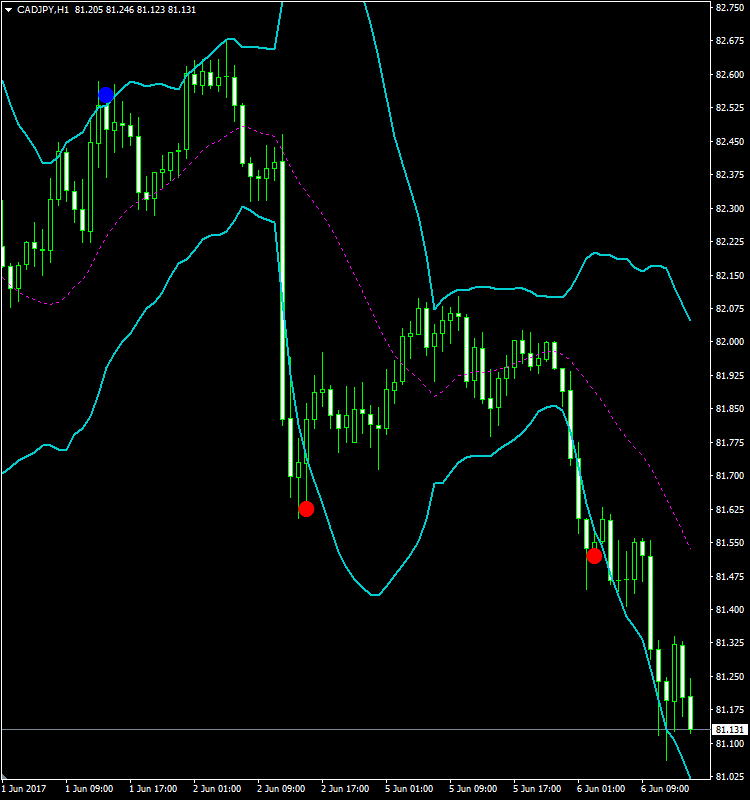Open the chart menu triangle beside CADJPY,H1
Image resolution: width=750 pixels, height=800 pixels.
click(x=8, y=10)
